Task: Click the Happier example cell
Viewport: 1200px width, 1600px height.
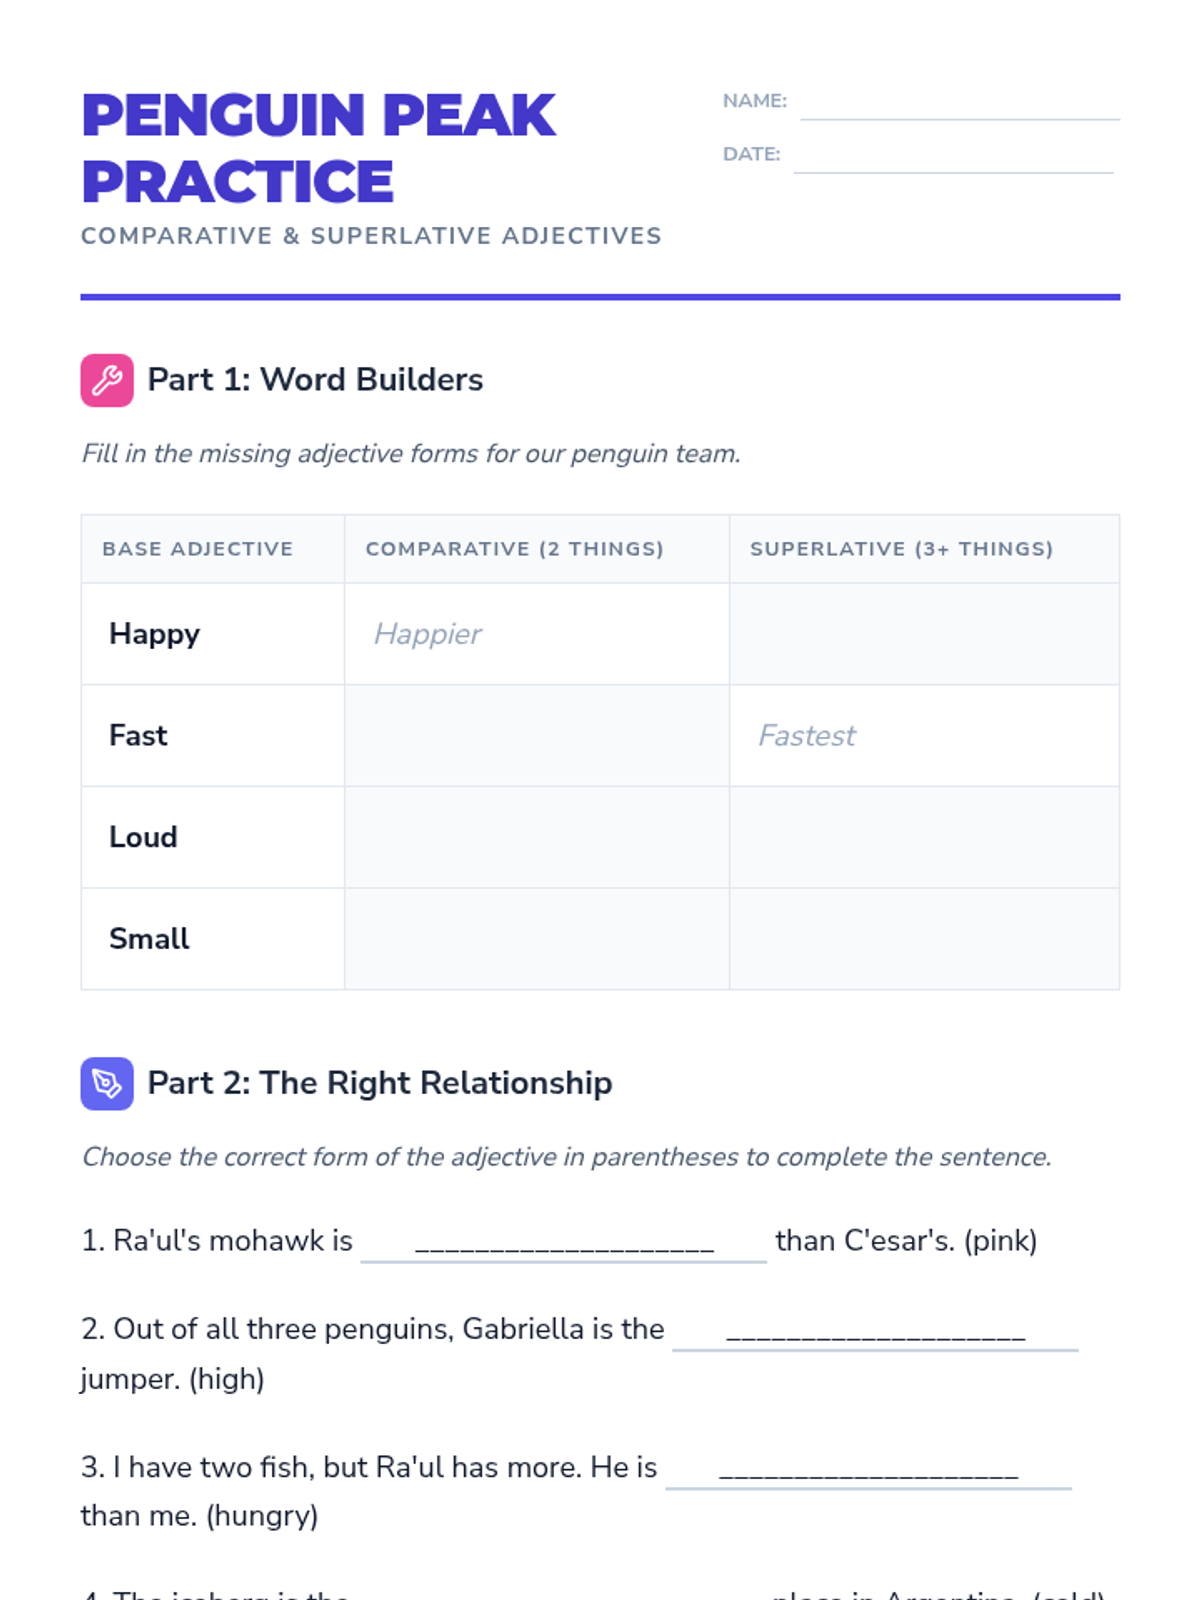Action: coord(537,634)
